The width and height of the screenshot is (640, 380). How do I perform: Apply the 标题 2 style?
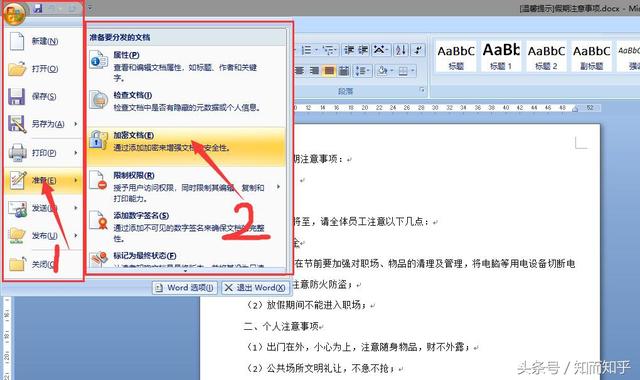pos(546,56)
